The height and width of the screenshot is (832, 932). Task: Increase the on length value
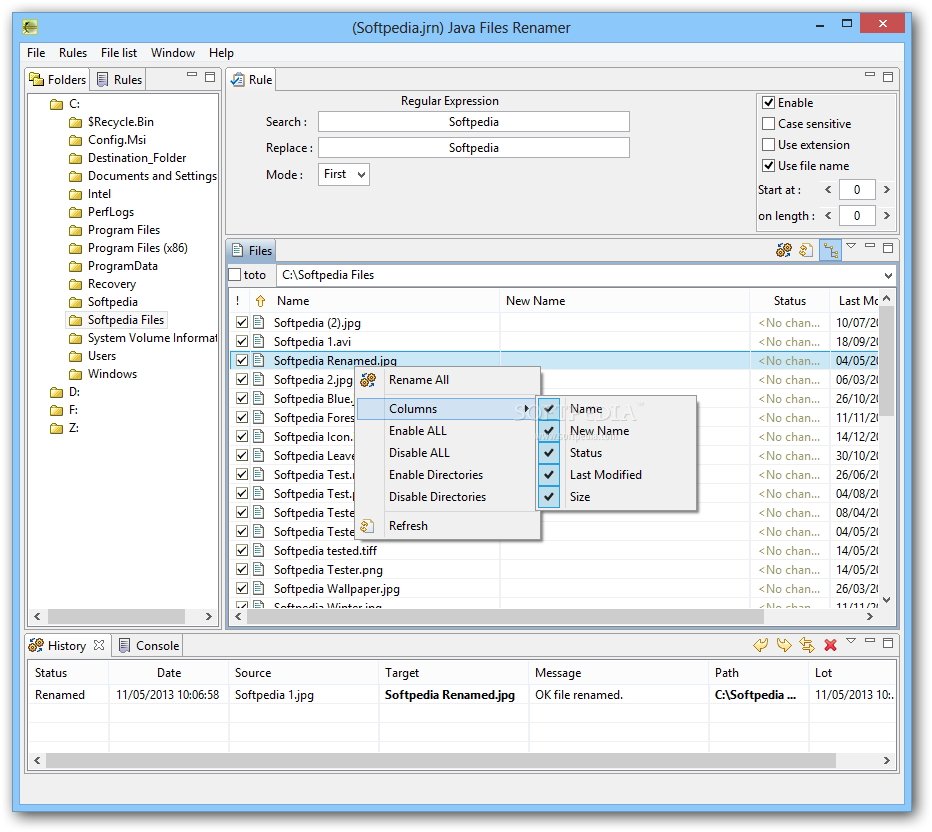[x=887, y=215]
